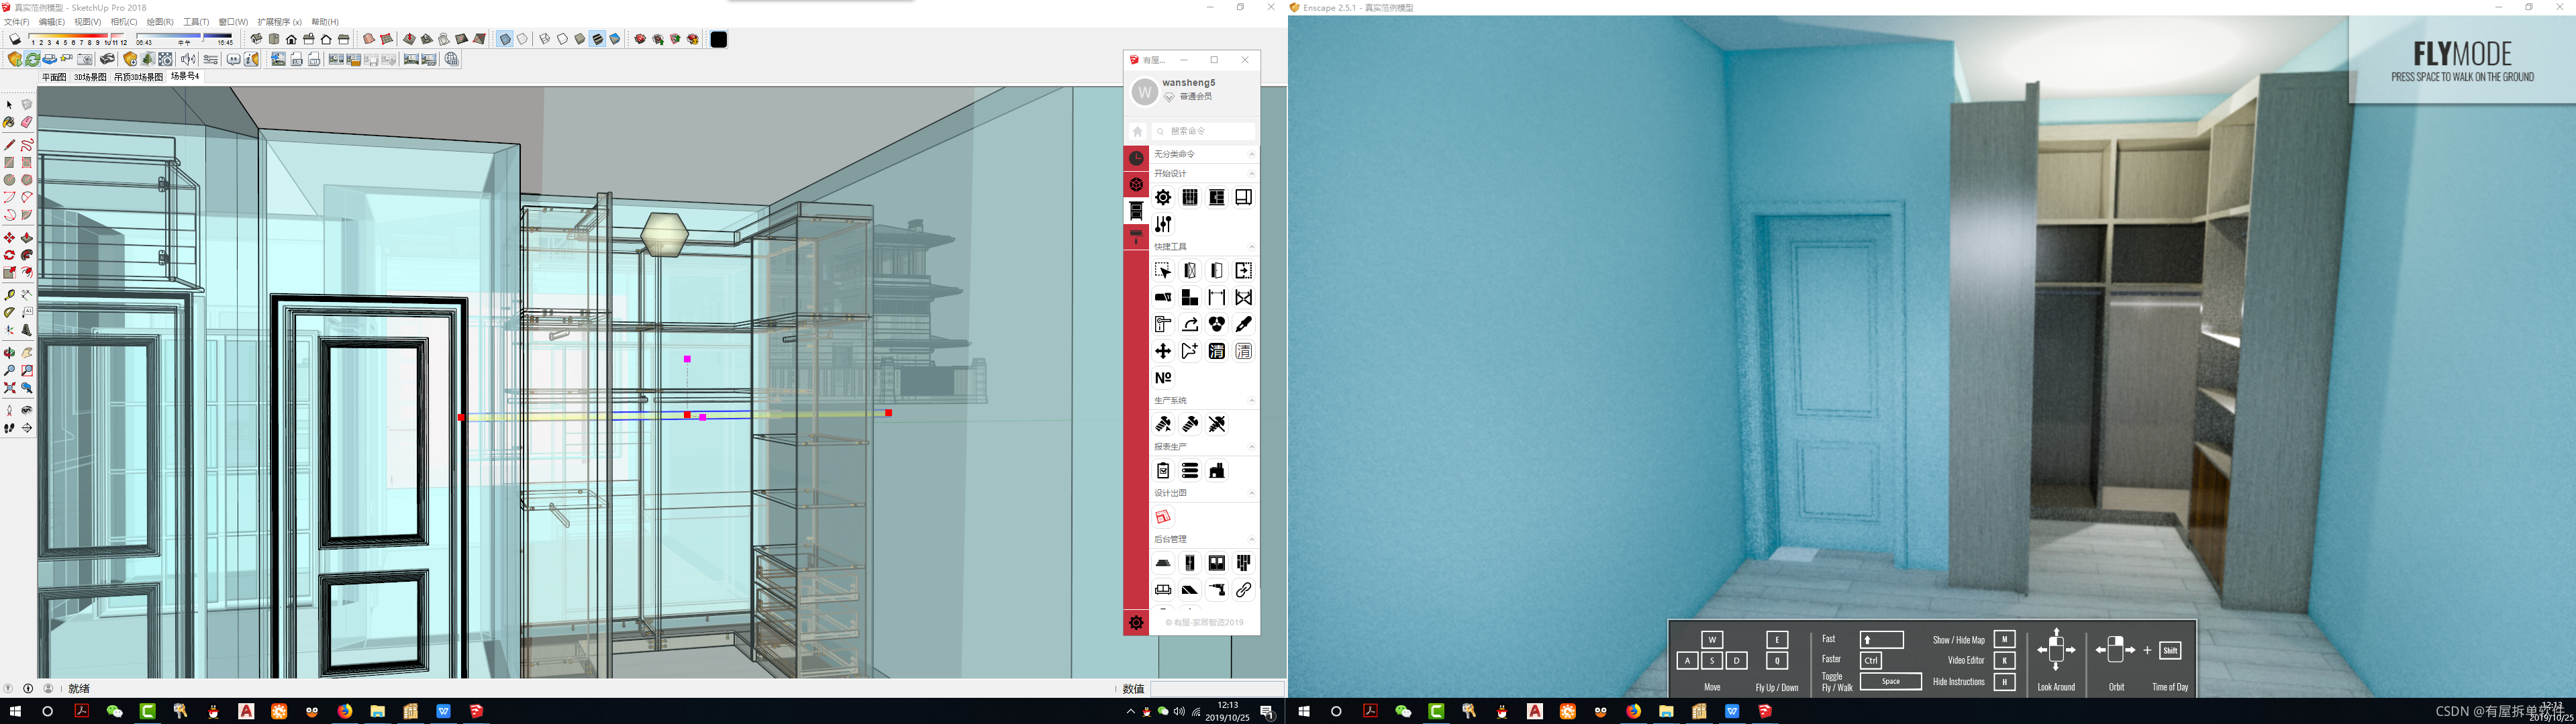Take an Enscape screenshot with camera icon
Screen dimensions: 2576x724
click(85, 59)
